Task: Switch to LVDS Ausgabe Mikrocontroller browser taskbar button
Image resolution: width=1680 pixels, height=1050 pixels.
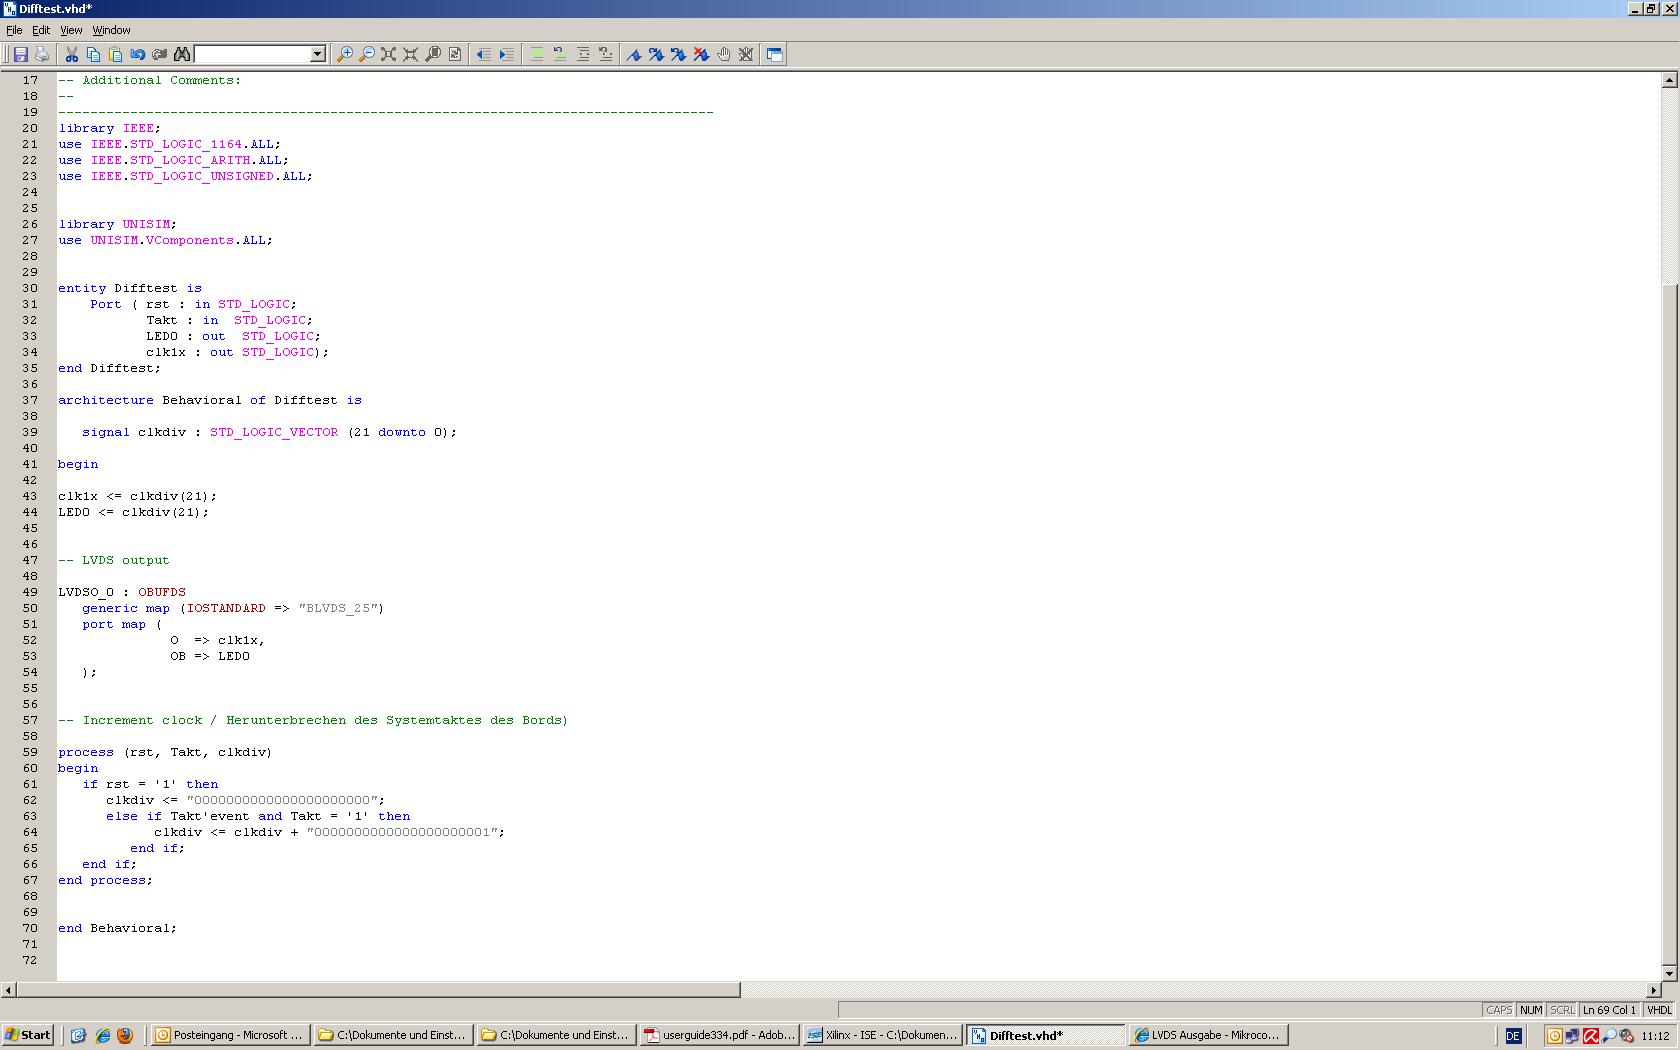Action: (1208, 1035)
